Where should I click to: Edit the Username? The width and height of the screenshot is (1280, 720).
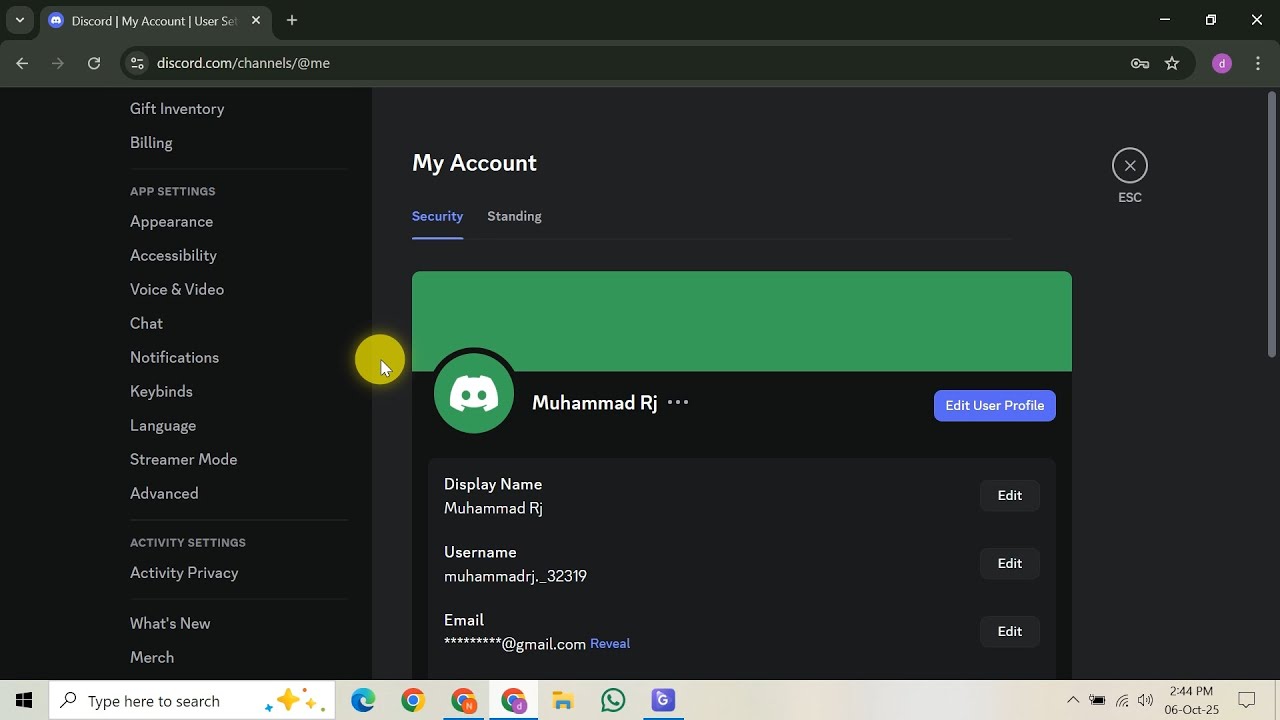[1010, 564]
